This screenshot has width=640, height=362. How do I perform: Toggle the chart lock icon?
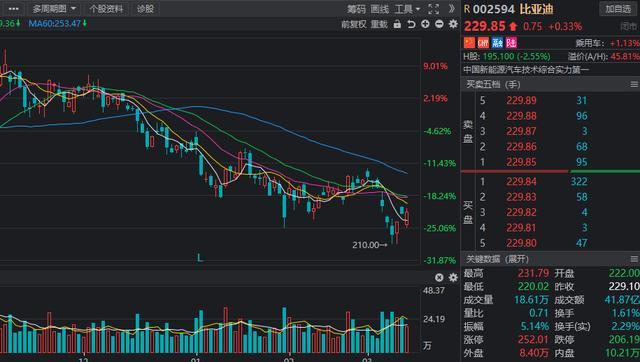pos(397,24)
